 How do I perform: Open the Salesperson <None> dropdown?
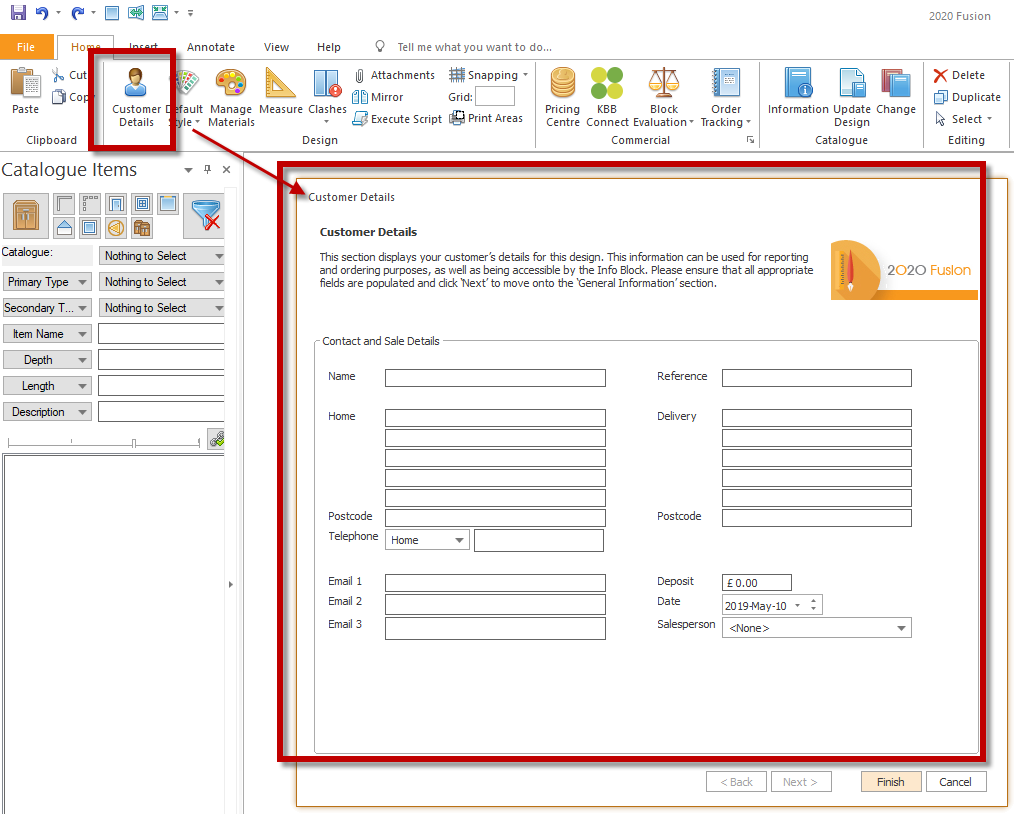click(817, 628)
